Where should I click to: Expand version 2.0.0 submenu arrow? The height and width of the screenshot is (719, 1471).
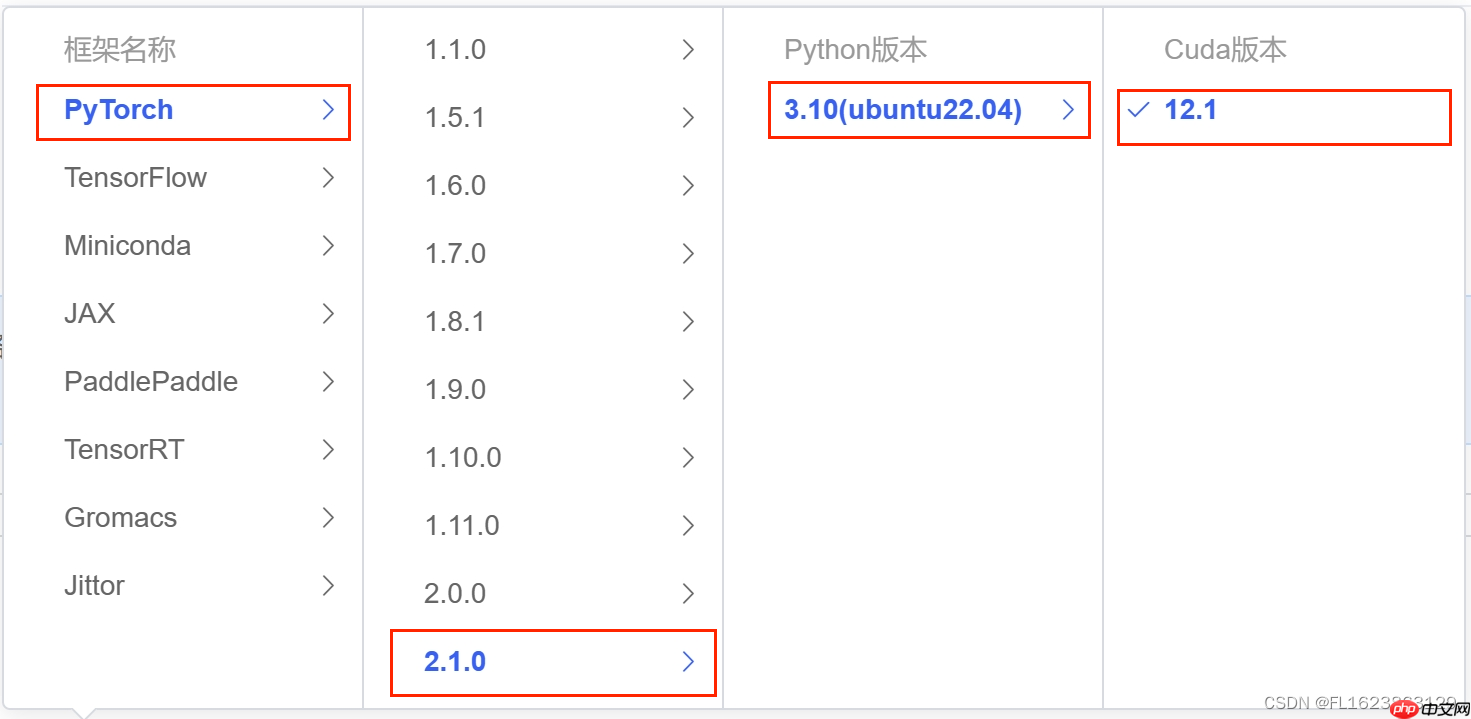pos(688,594)
